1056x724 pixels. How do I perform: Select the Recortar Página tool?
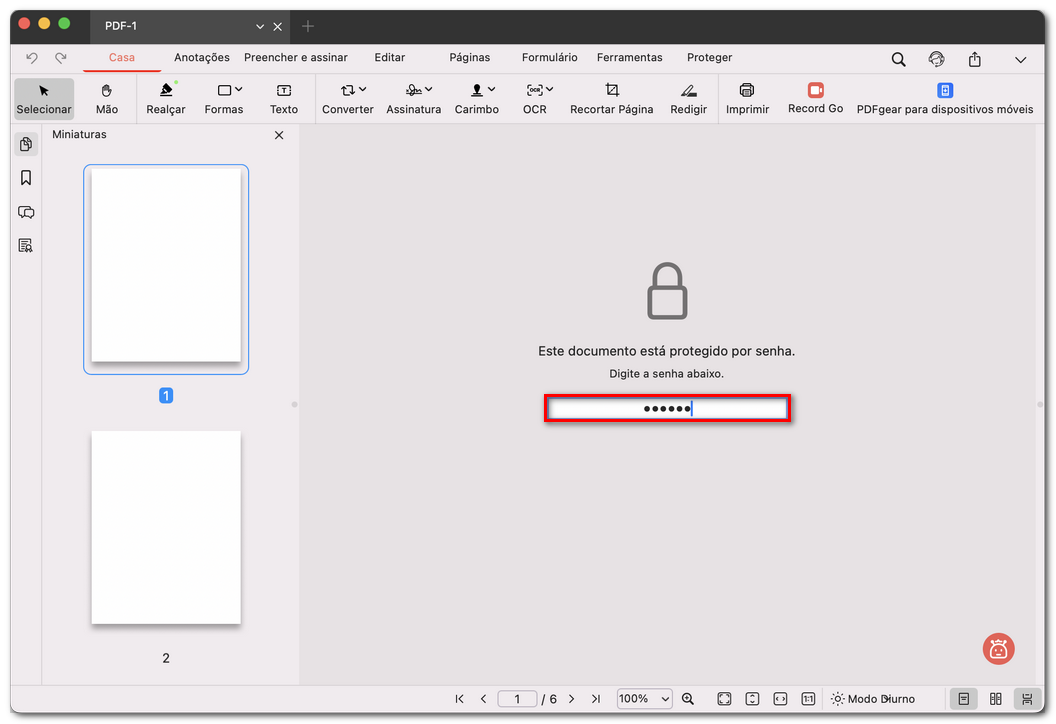click(611, 98)
